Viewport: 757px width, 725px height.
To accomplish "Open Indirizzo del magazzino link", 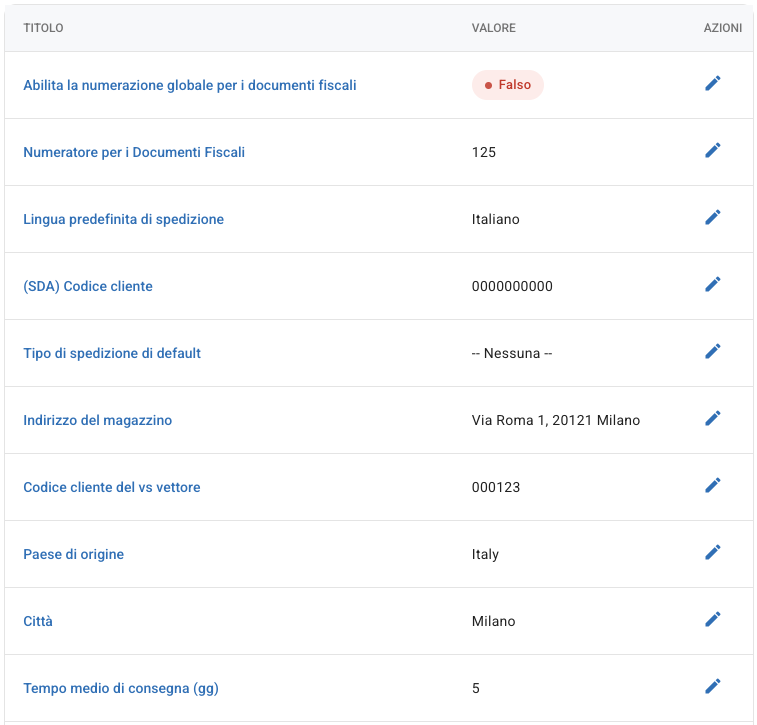I will coord(98,420).
